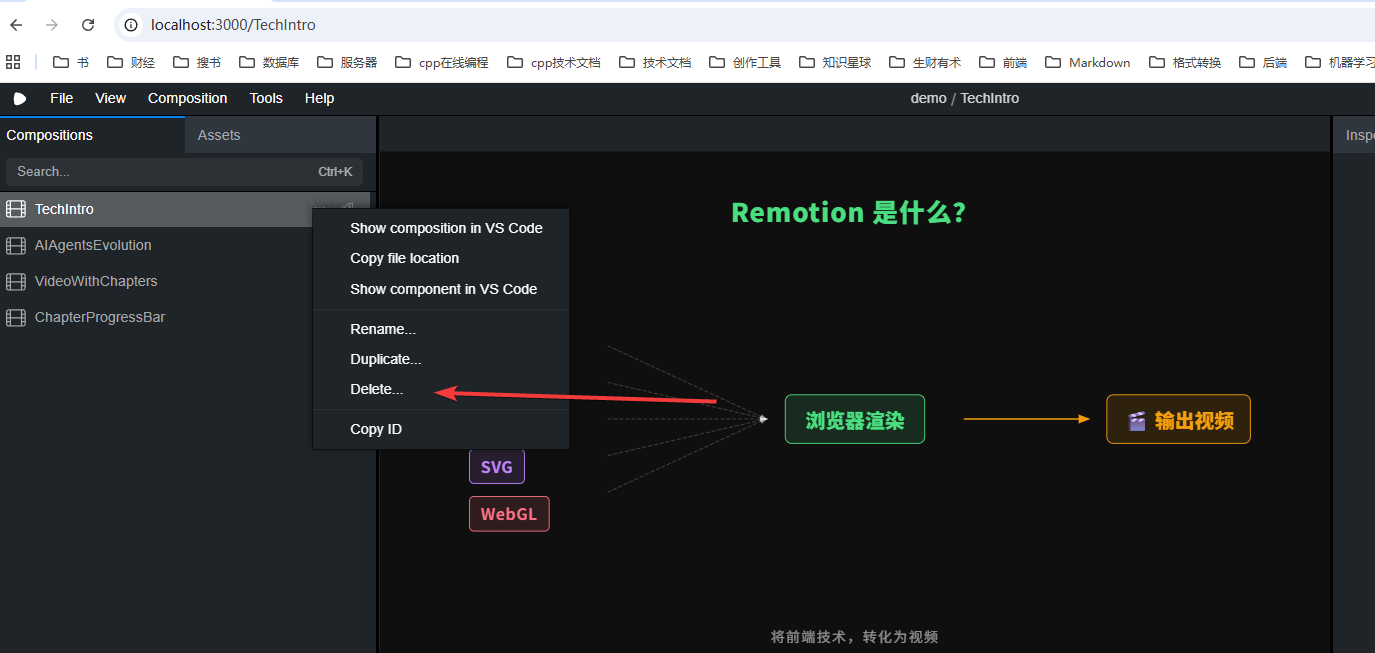Open the 技术文档 bookmark folder
Image resolution: width=1375 pixels, height=653 pixels.
pos(655,62)
